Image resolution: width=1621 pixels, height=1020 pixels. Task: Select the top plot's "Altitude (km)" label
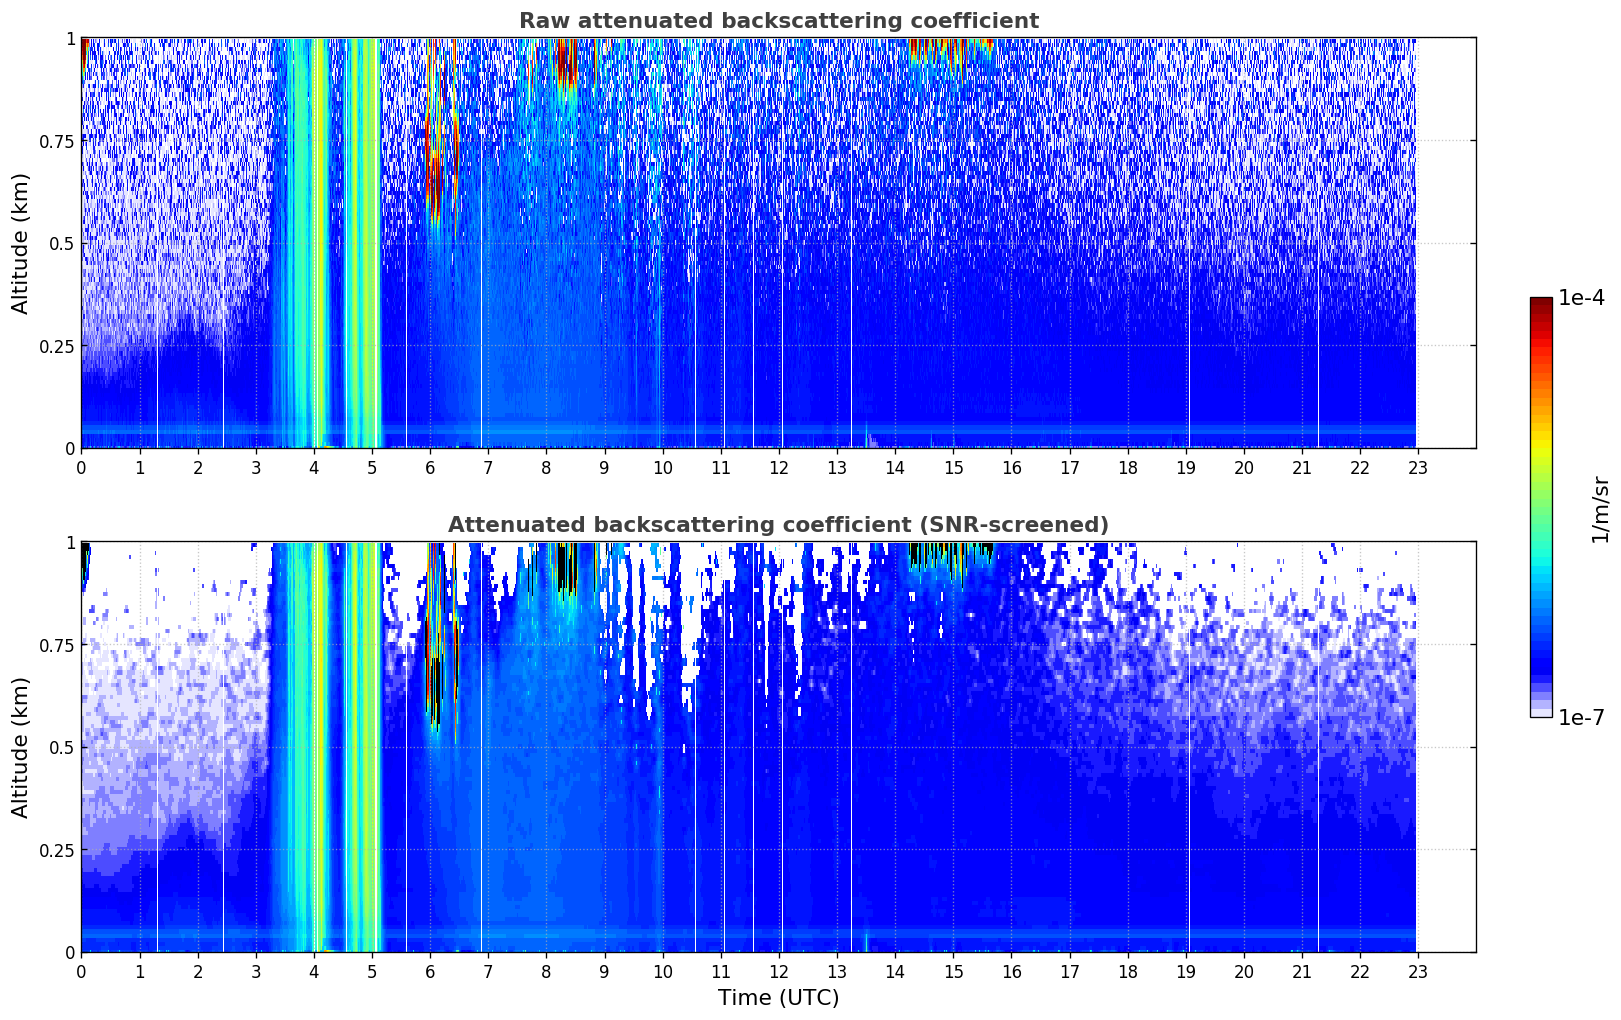[x=21, y=243]
